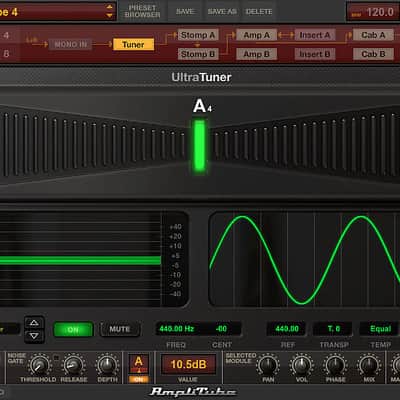The width and height of the screenshot is (400, 400).
Task: Click the green in-tune center indicator bar
Action: [x=200, y=145]
